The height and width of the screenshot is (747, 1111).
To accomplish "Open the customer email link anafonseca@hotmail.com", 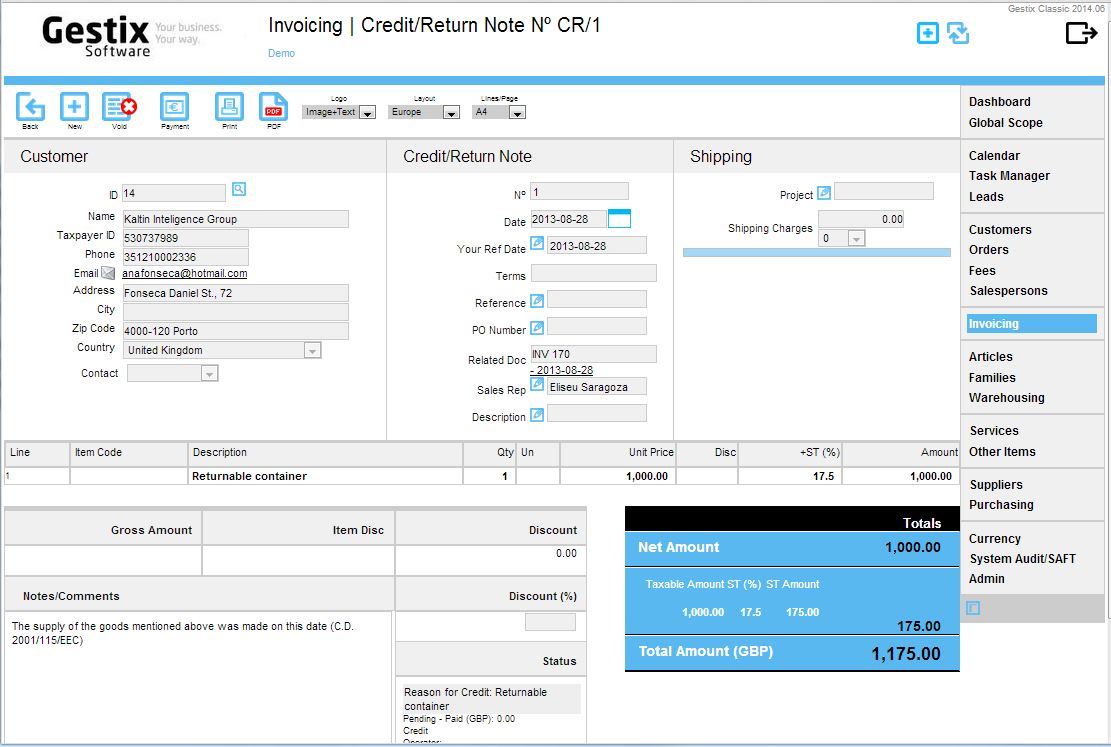I will [x=185, y=274].
